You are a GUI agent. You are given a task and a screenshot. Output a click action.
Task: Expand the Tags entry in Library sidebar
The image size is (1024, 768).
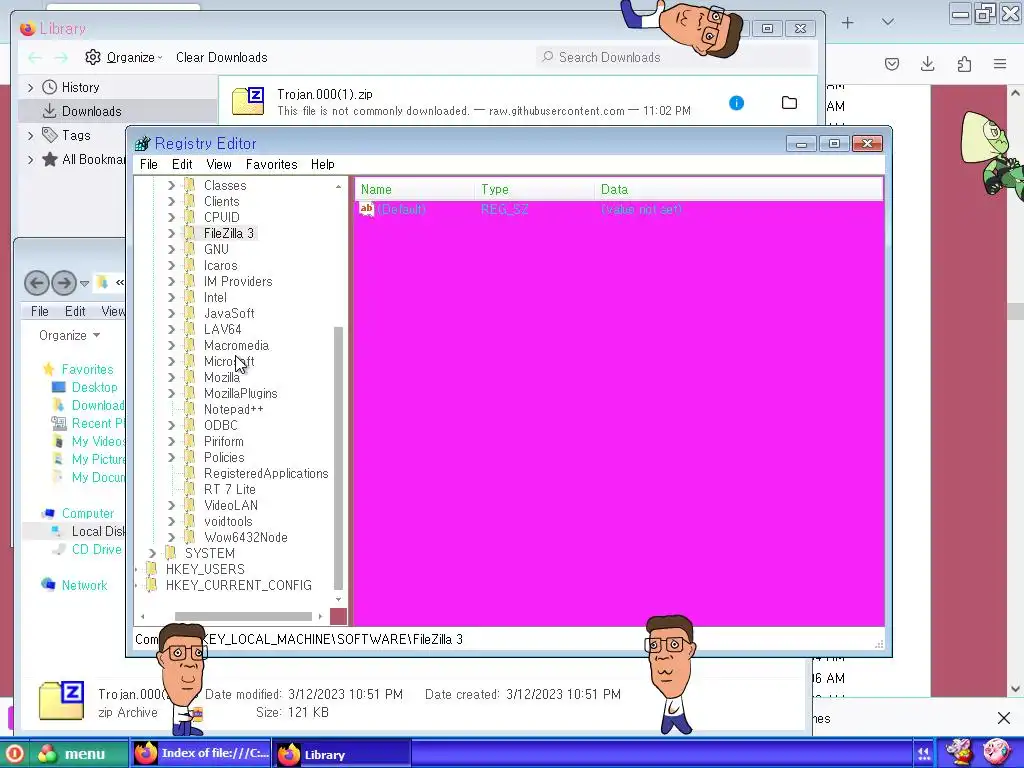tap(30, 136)
